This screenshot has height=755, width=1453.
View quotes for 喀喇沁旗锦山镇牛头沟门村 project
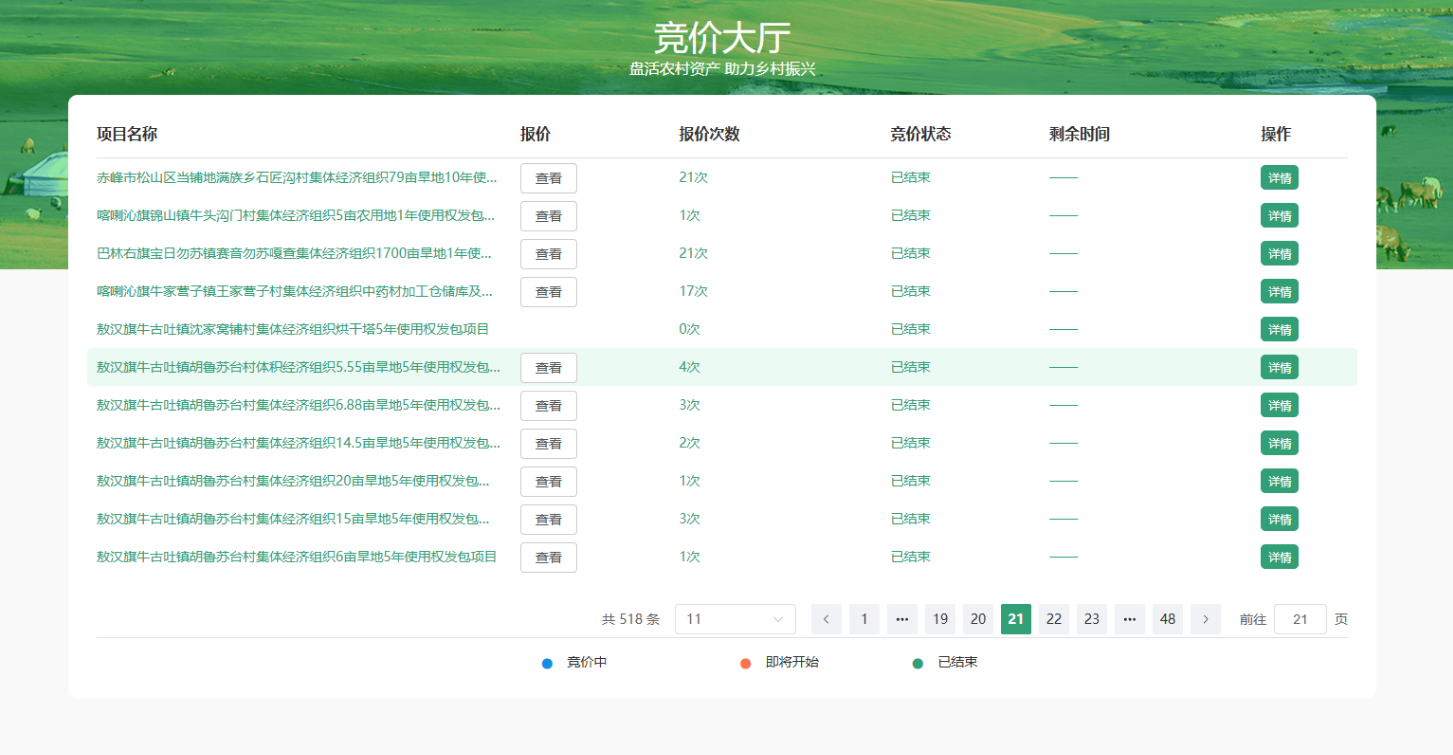(x=548, y=216)
